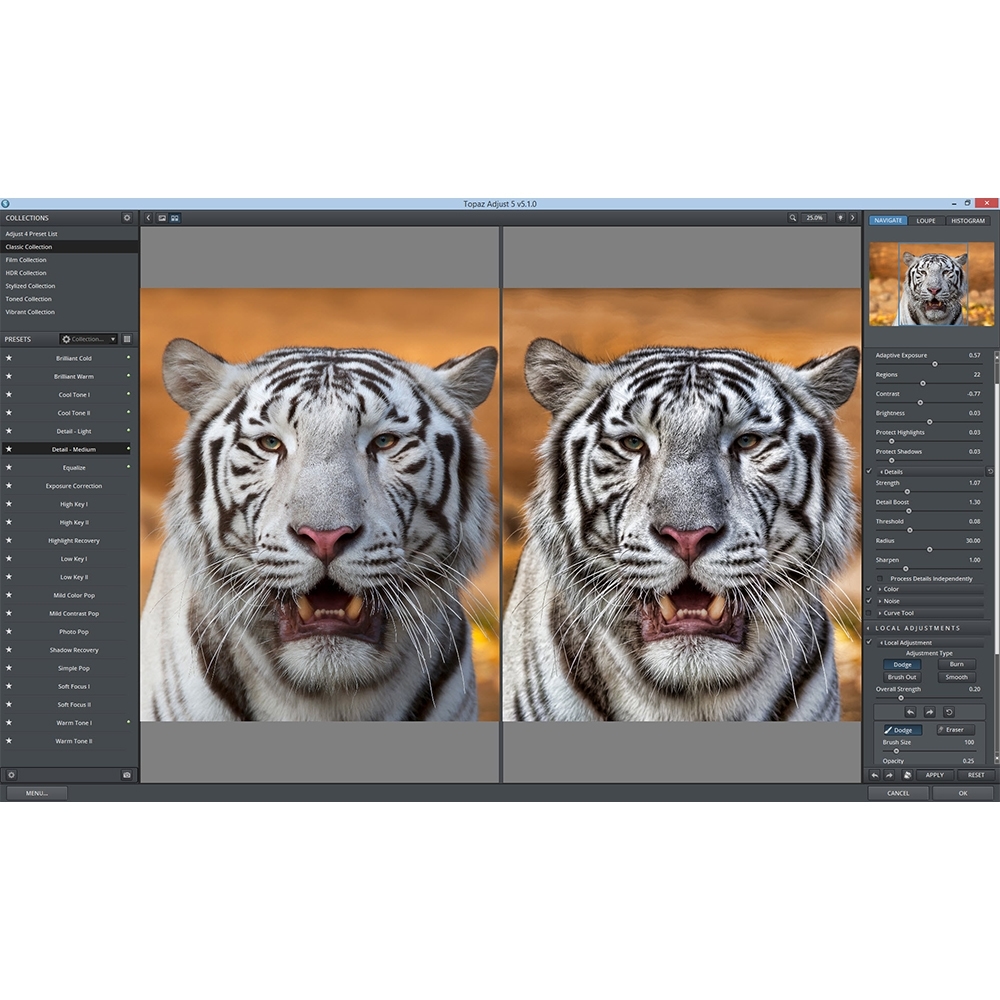Click the Adaptive Exposure slider handle

[935, 364]
